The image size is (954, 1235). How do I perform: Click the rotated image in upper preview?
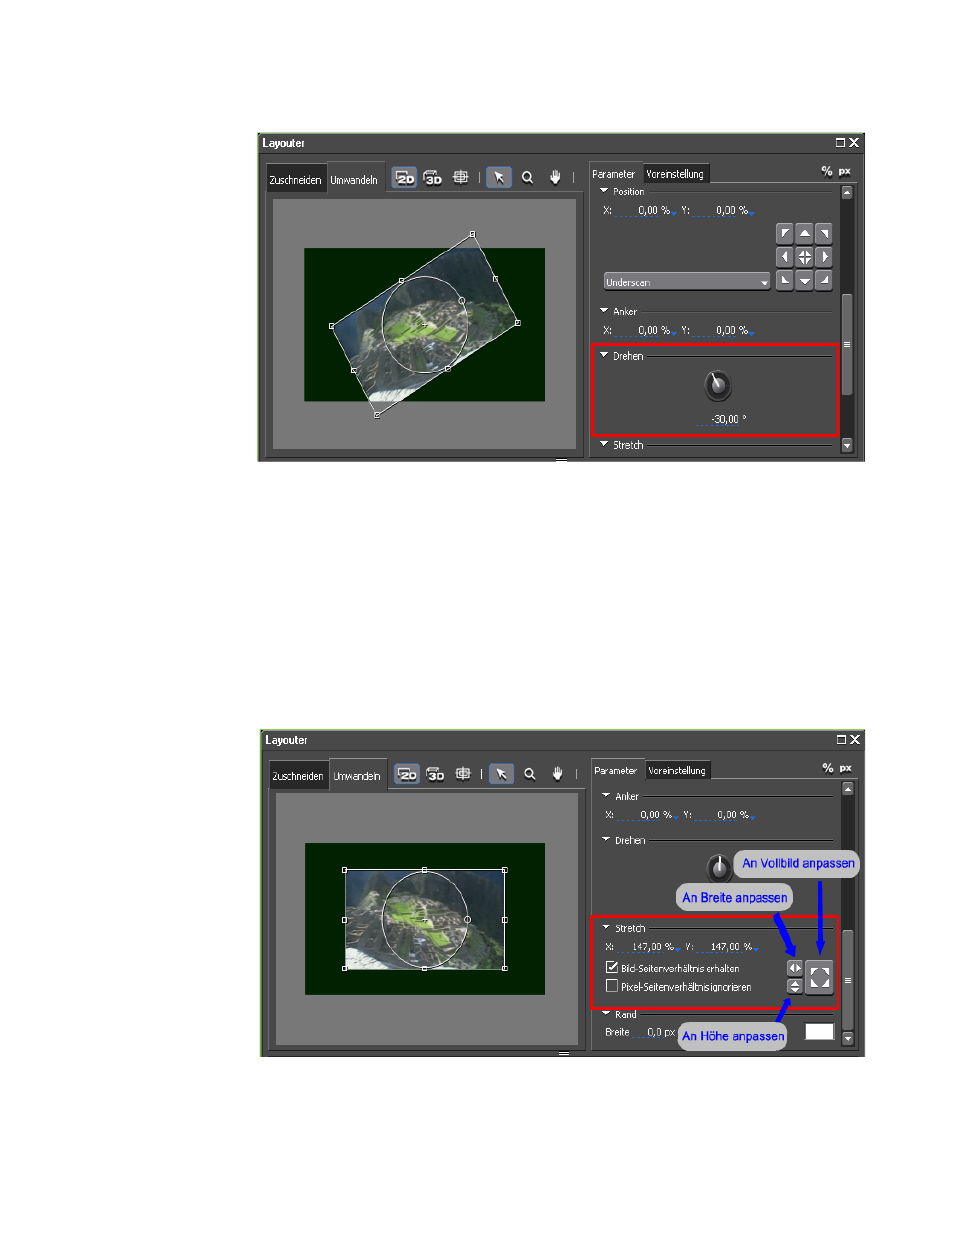pyautogui.click(x=424, y=324)
